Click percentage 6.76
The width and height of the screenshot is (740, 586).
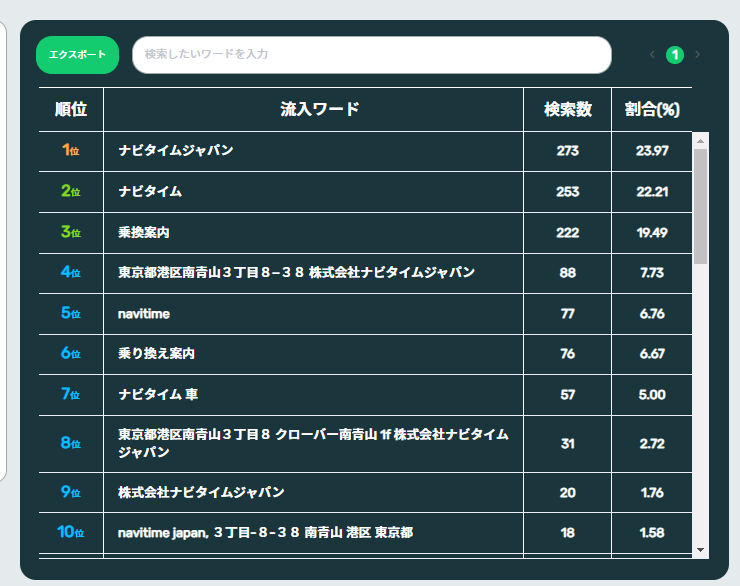[652, 314]
